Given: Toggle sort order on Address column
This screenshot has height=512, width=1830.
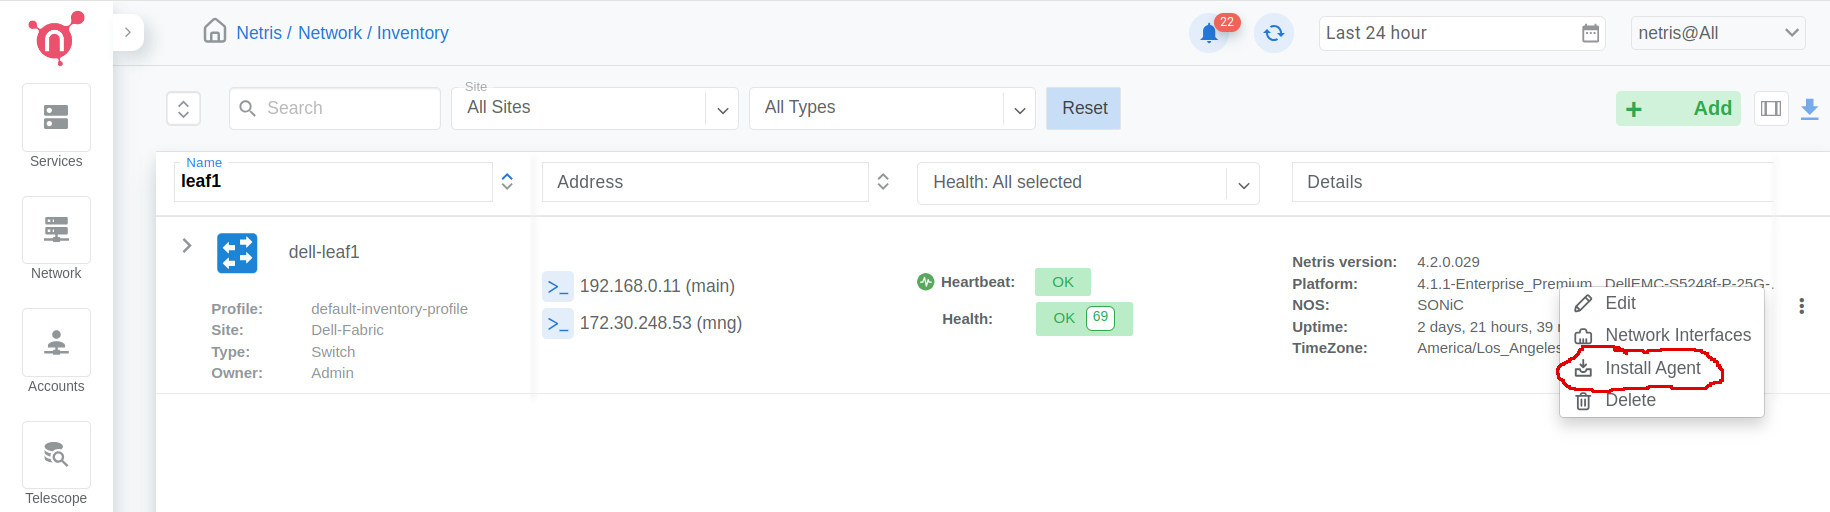Looking at the screenshot, I should (x=883, y=182).
